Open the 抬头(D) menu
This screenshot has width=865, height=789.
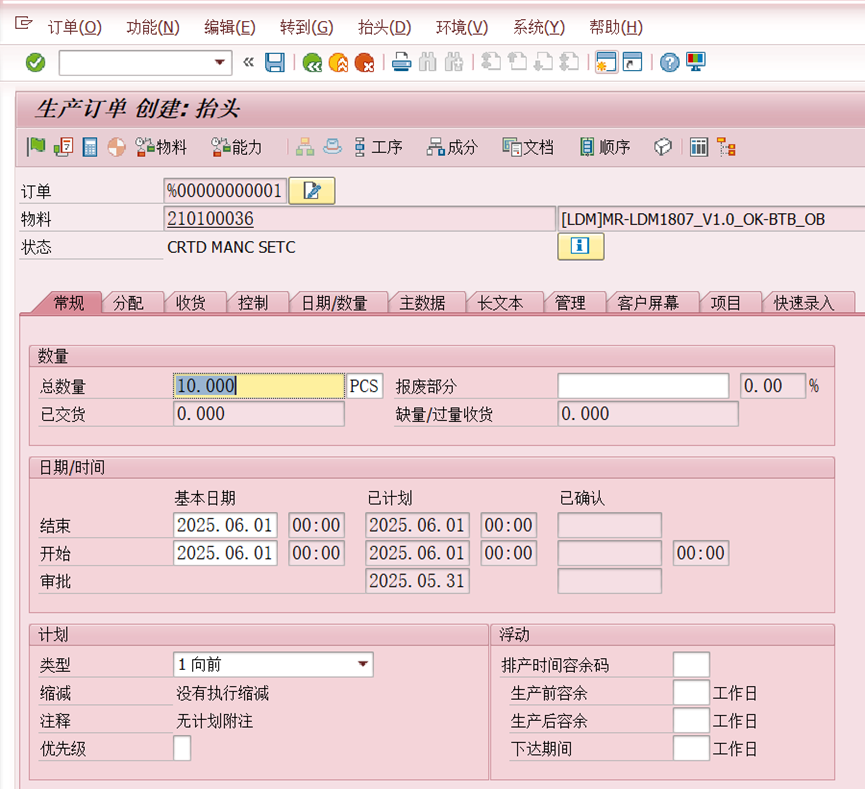point(385,27)
